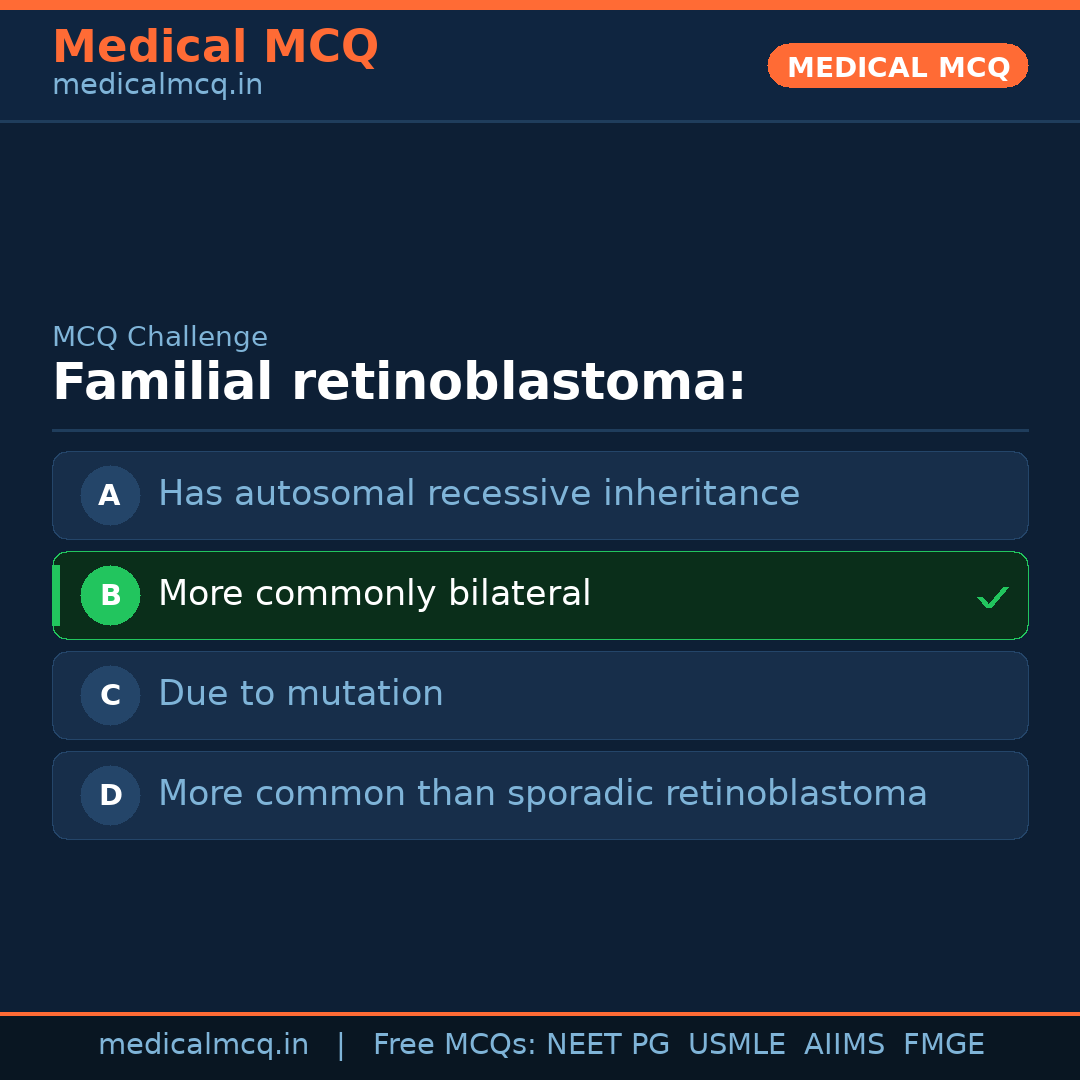Image resolution: width=1080 pixels, height=1080 pixels.
Task: Select answer "More commonly bilateral"
Action: click(375, 594)
